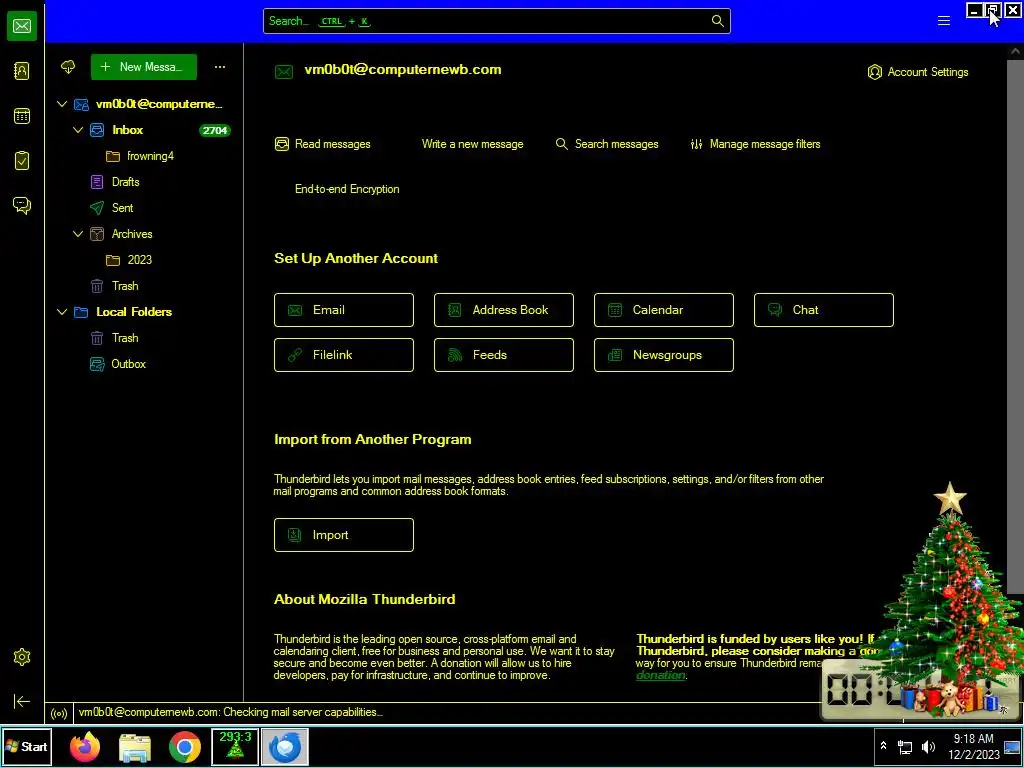Image resolution: width=1024 pixels, height=768 pixels.
Task: Launch Firefox from the taskbar
Action: pyautogui.click(x=85, y=746)
